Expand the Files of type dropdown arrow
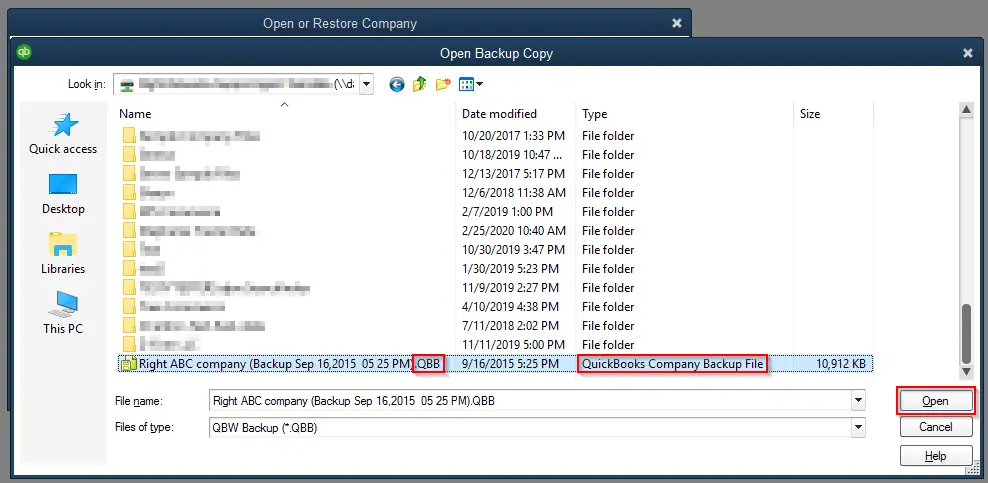The width and height of the screenshot is (988, 483). (858, 428)
